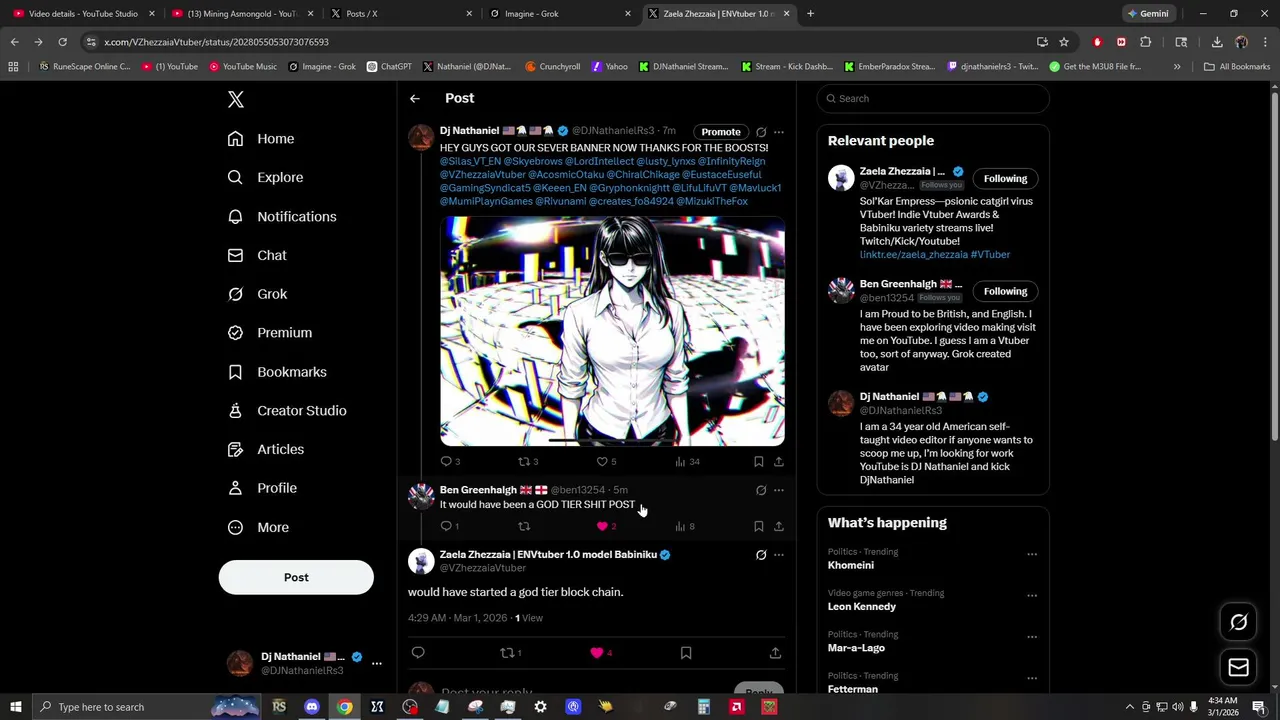
Task: Open Grok icon on Ben Greenhalgh's reply
Action: pyautogui.click(x=761, y=490)
